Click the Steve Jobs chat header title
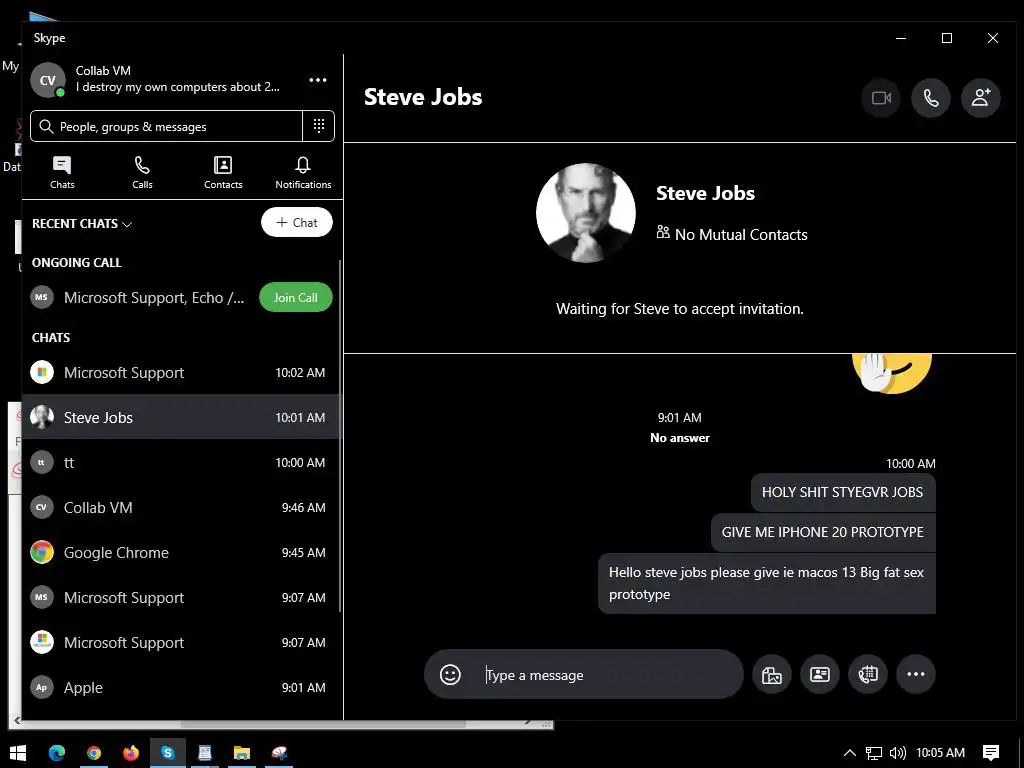Image resolution: width=1024 pixels, height=768 pixels. 423,97
